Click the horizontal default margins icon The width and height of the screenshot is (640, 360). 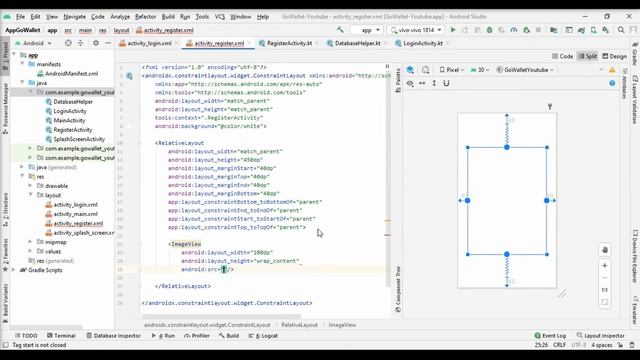point(422,83)
